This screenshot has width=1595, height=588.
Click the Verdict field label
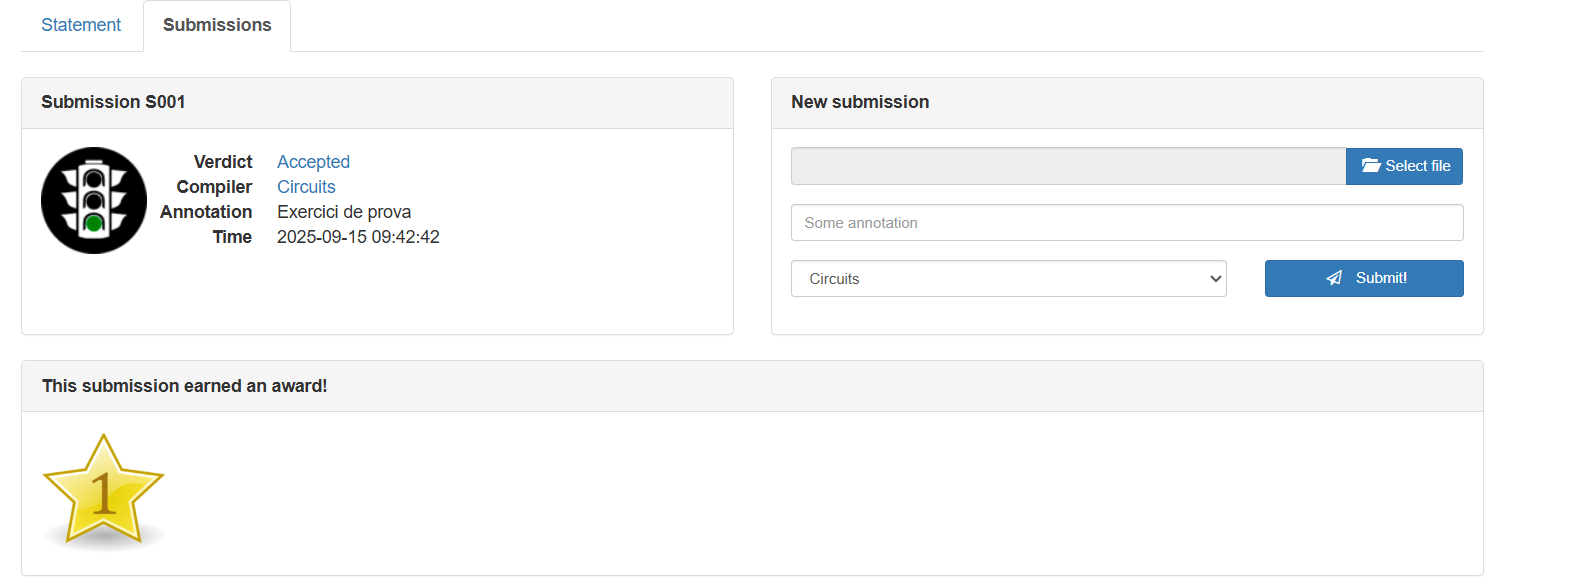coord(223,162)
